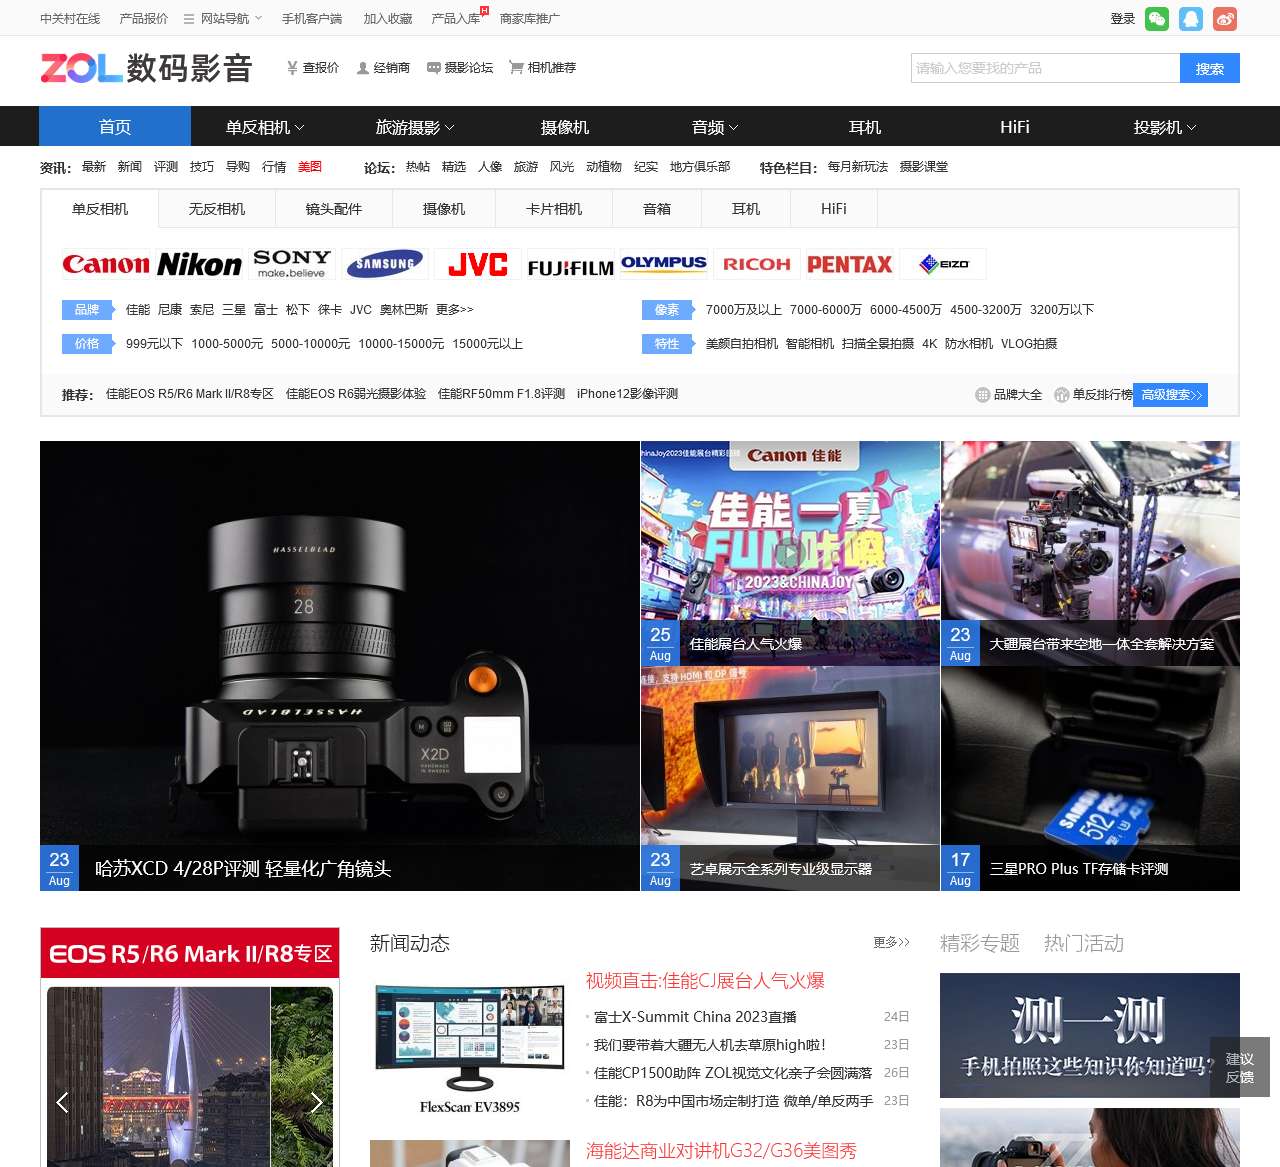Open the Hasselblad XCD lens review image
The image size is (1280, 1167).
pyautogui.click(x=339, y=665)
